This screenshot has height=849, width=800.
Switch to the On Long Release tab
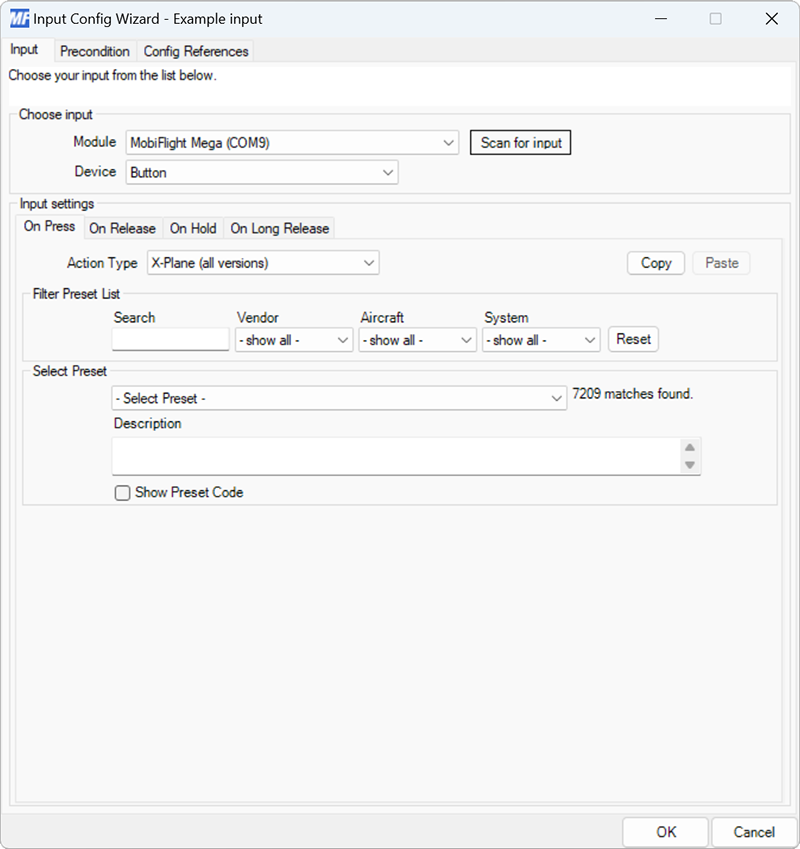[x=279, y=228]
